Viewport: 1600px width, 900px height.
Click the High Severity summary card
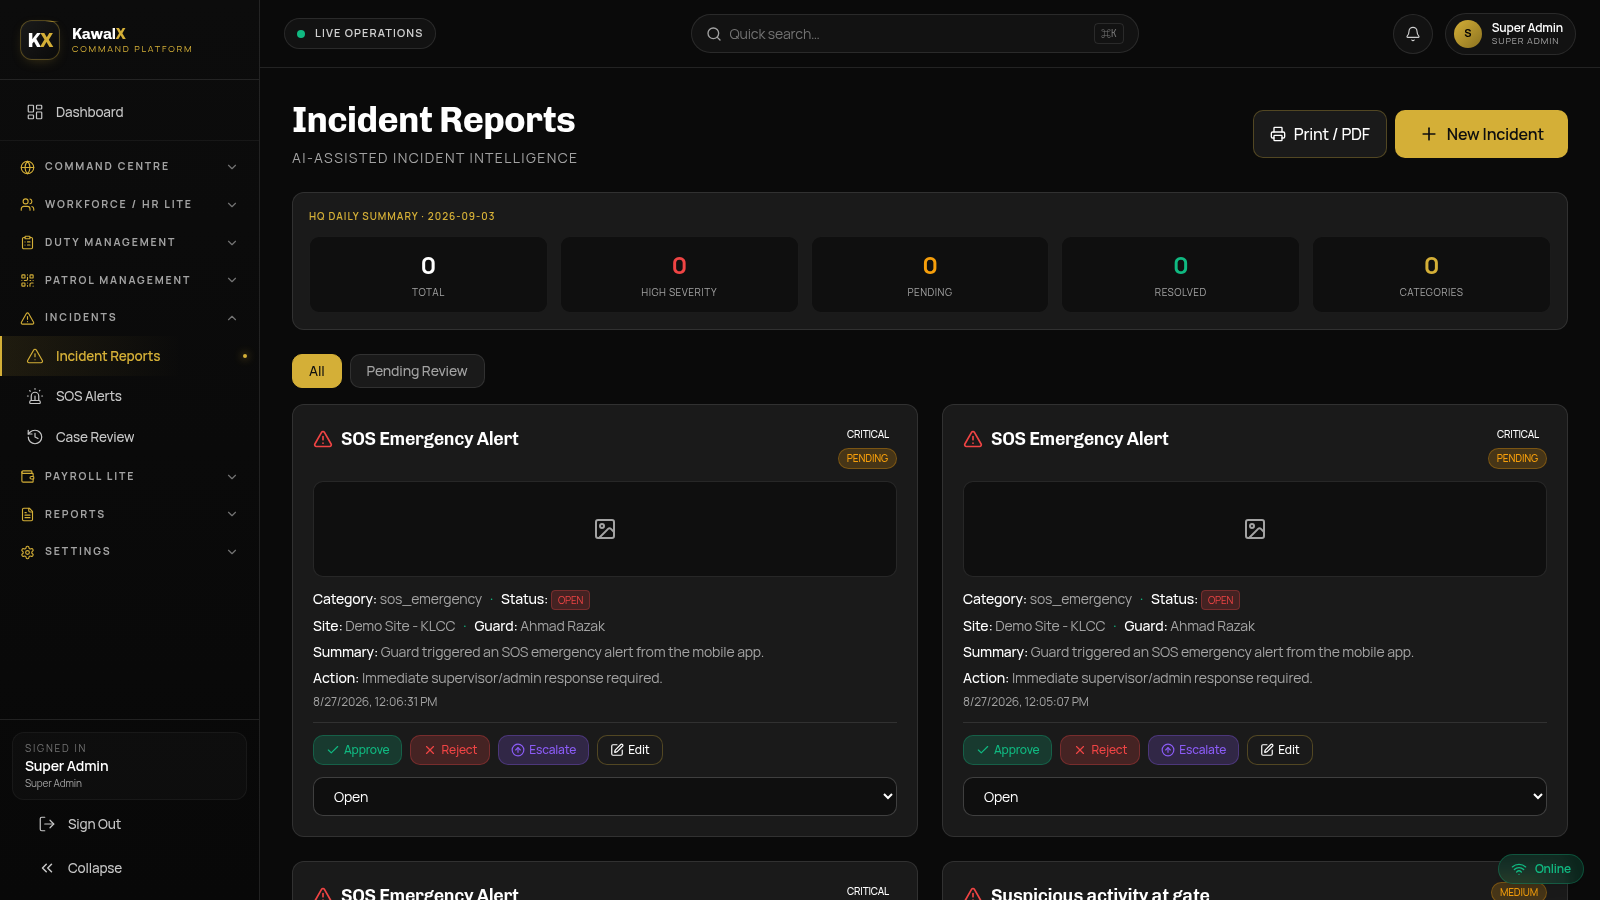(679, 275)
